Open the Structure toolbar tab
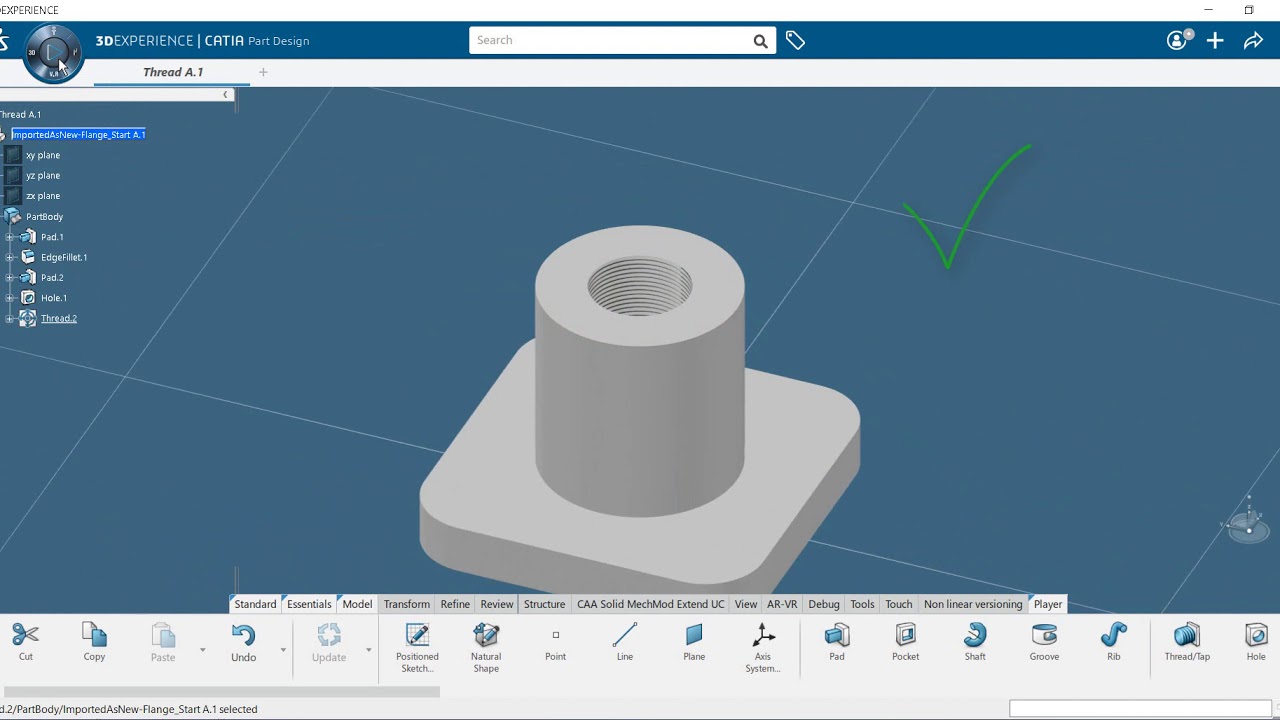The image size is (1280, 720). click(544, 604)
